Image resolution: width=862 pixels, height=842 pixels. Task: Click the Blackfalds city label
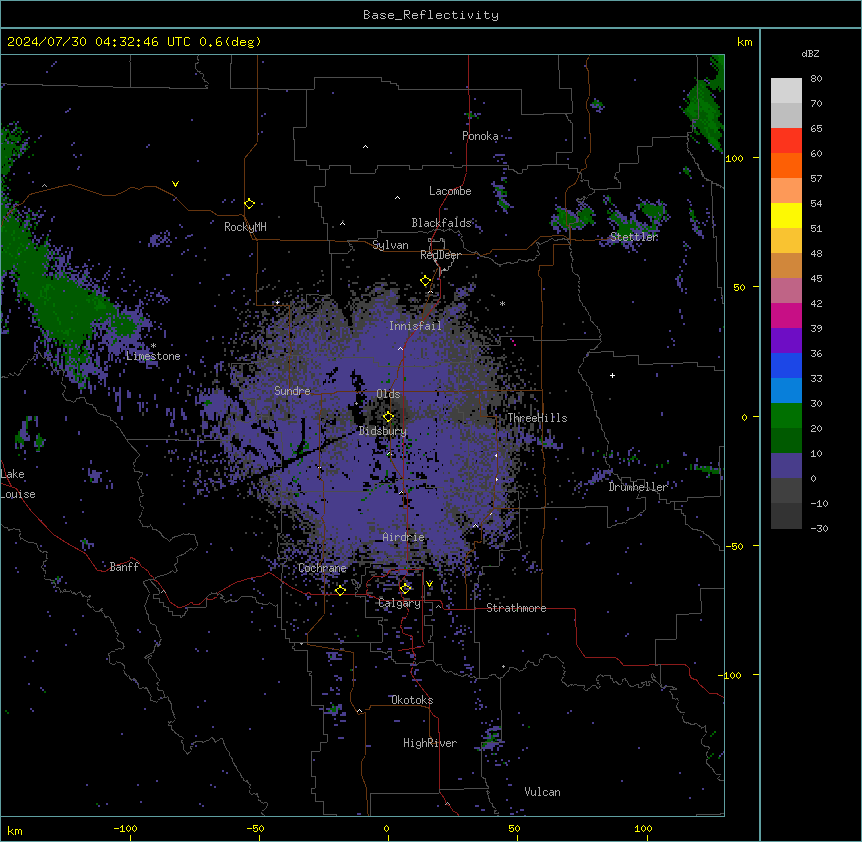click(x=441, y=223)
